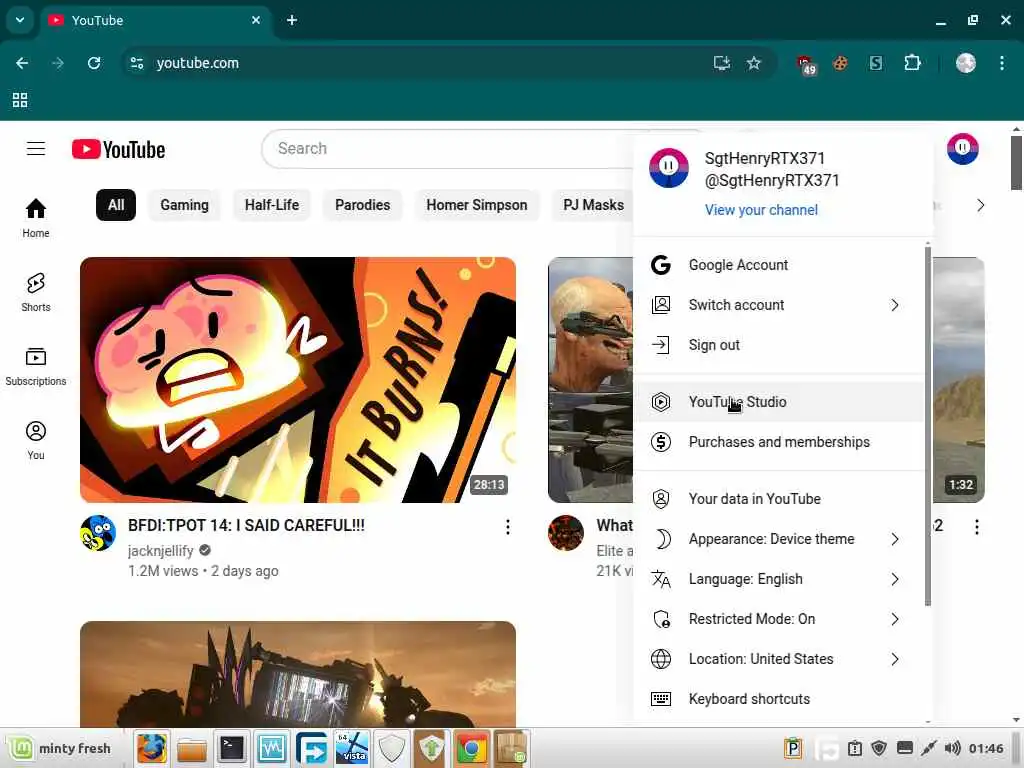Bookmark this page with the star icon

coord(754,63)
